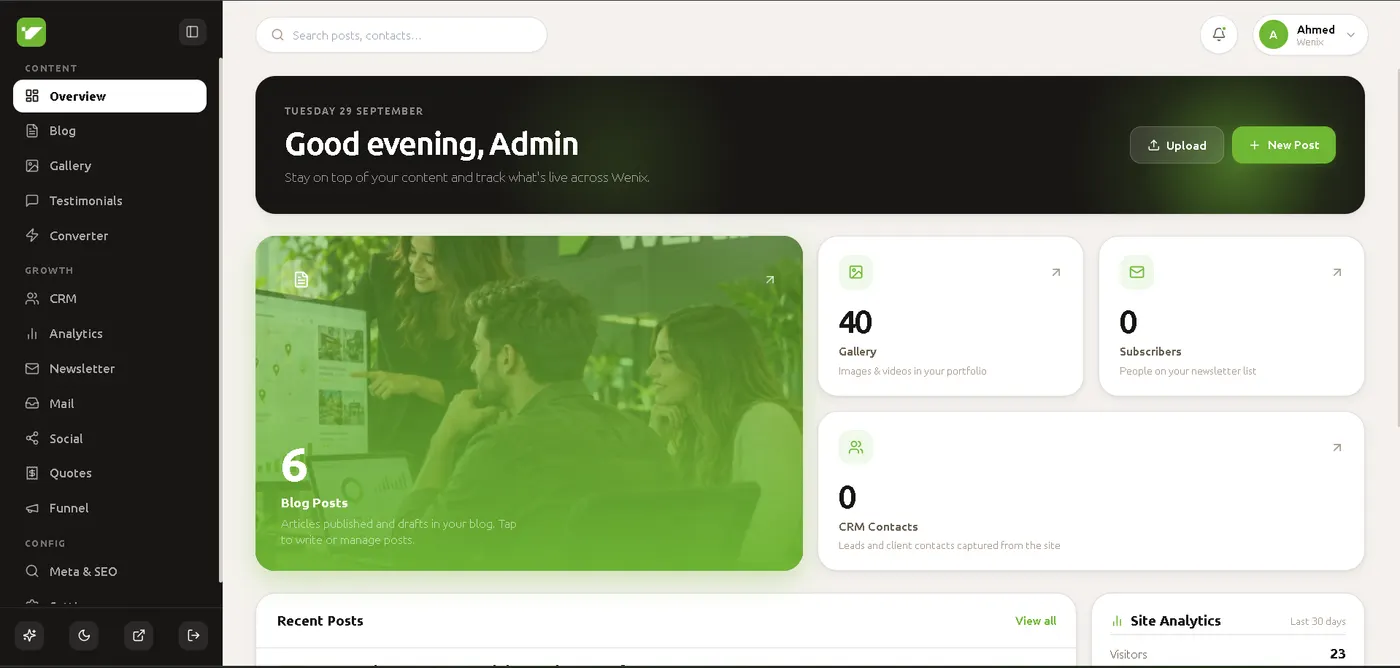Viewport: 1400px width, 668px height.
Task: Toggle dark mode with moon icon
Action: tap(84, 635)
